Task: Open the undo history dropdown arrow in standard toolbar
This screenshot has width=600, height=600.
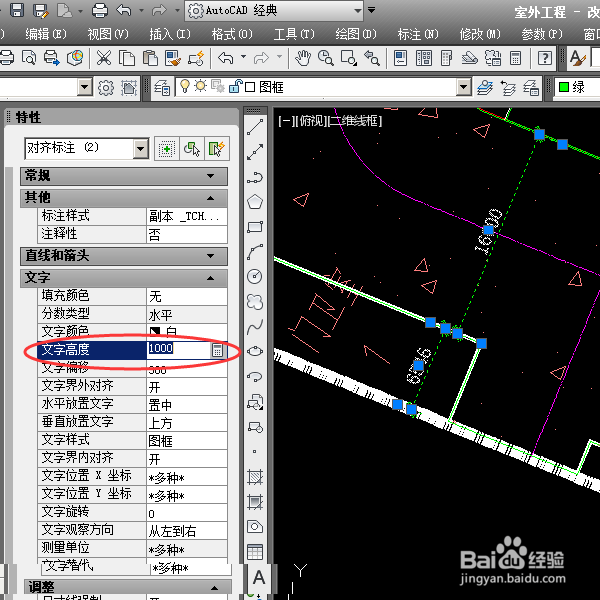Action: pyautogui.click(x=243, y=57)
